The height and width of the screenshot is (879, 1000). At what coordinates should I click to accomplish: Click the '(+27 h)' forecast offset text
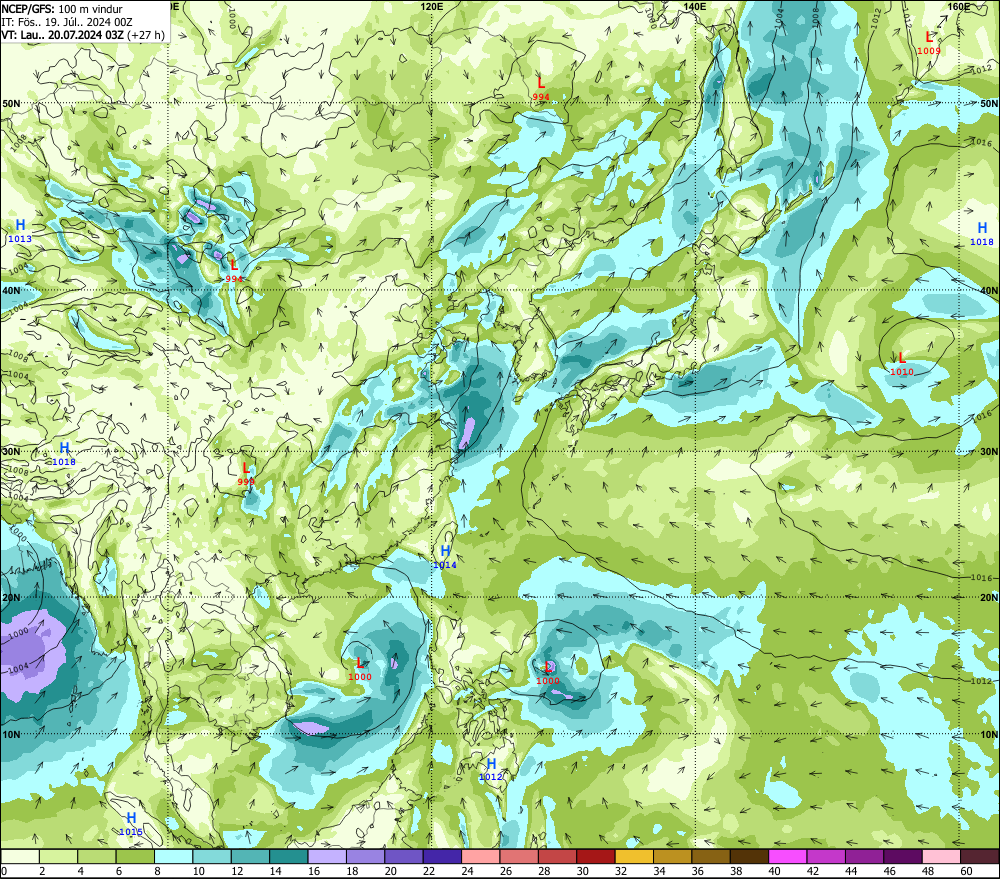[145, 35]
